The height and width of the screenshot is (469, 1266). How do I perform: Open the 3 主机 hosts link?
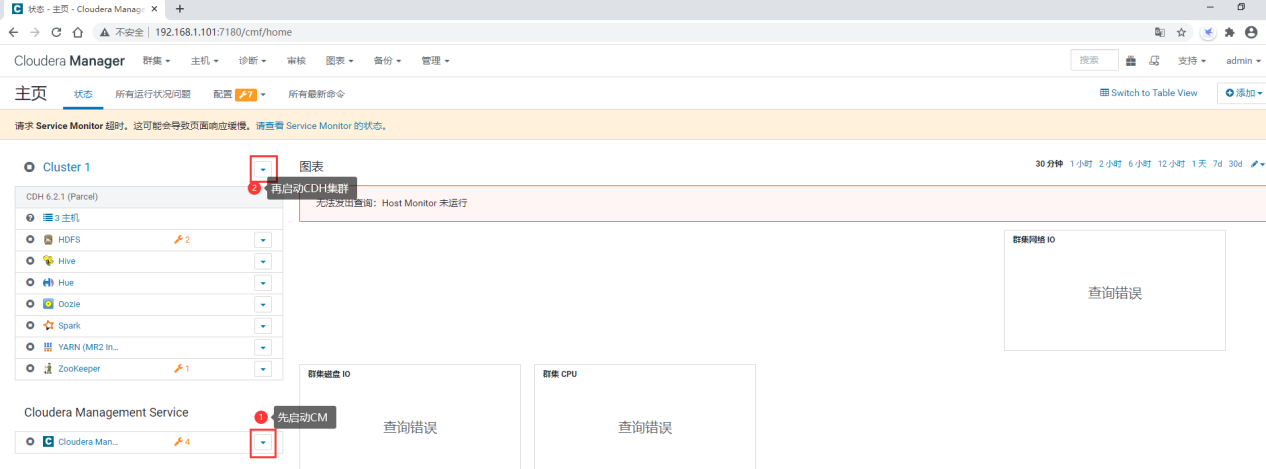coord(60,218)
